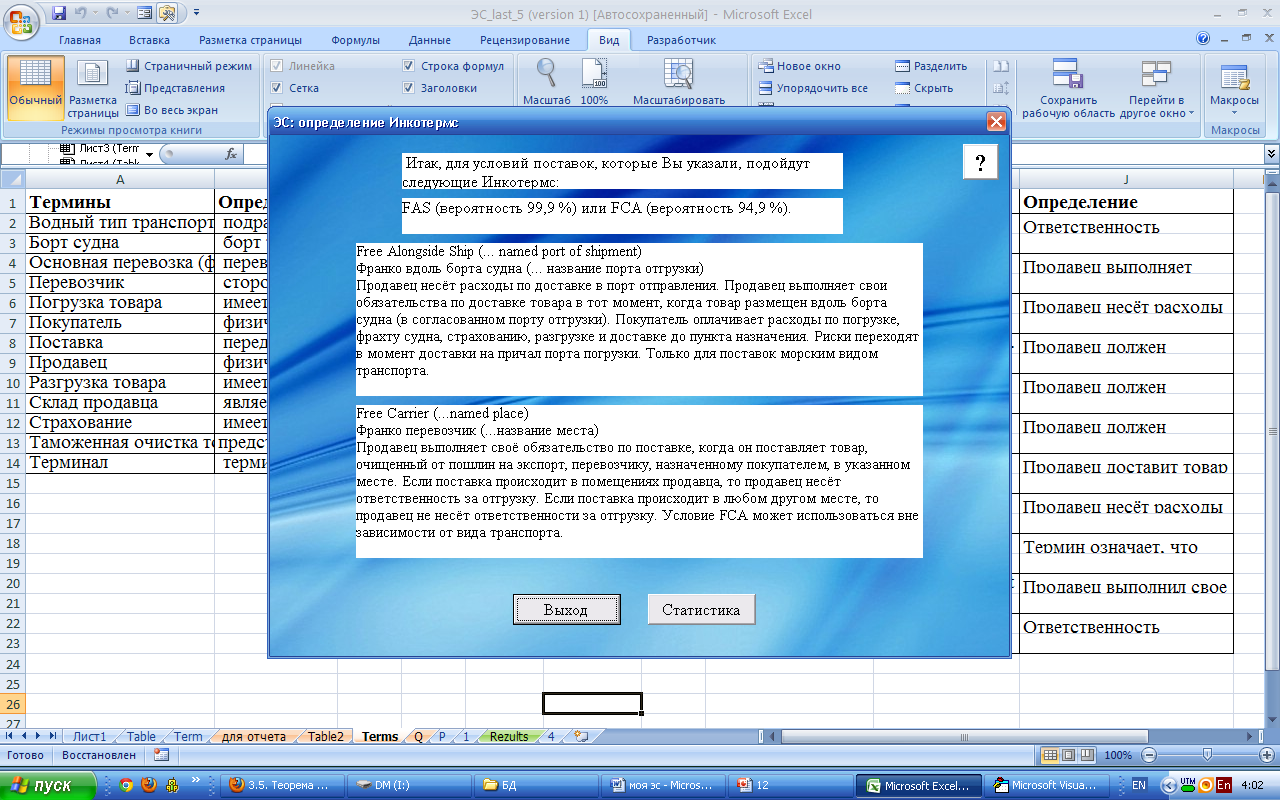
Task: Toggle the Заголовки headings checkbox
Action: (x=409, y=88)
